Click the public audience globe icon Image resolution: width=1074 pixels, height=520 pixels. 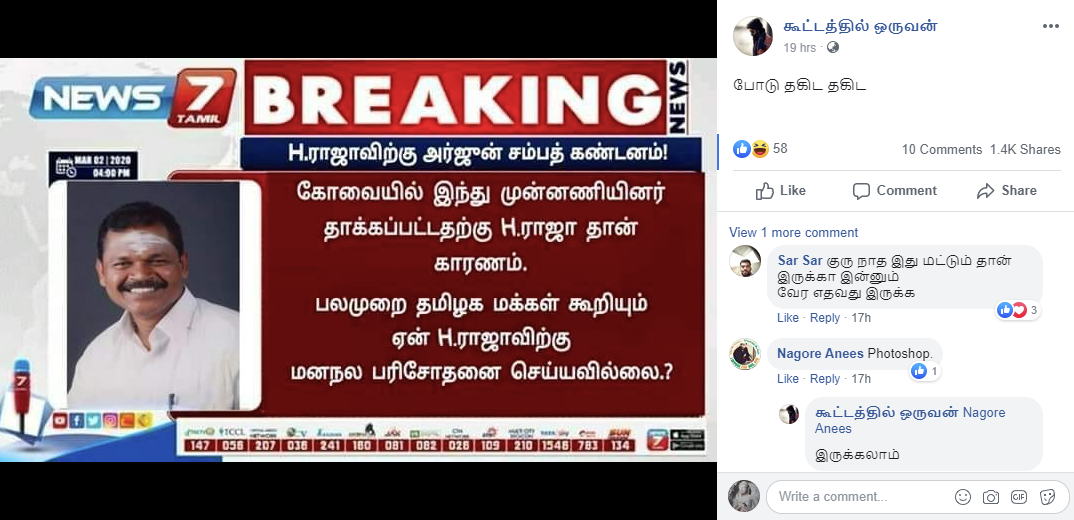point(833,47)
